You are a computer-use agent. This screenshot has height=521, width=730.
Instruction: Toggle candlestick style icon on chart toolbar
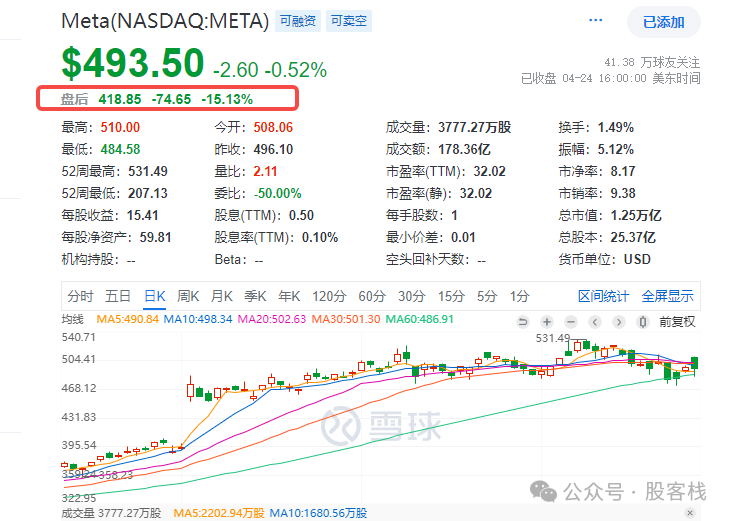click(643, 322)
